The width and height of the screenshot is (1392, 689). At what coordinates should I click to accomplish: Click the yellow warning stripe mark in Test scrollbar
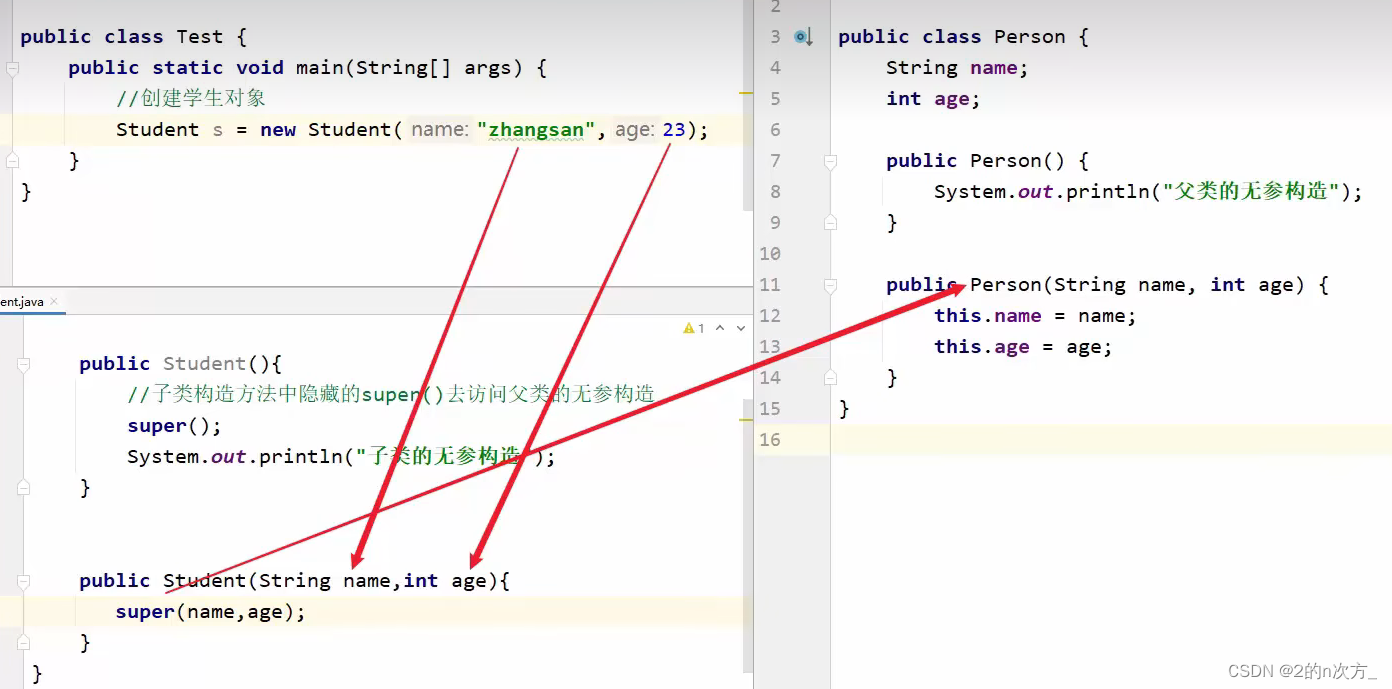pyautogui.click(x=746, y=93)
